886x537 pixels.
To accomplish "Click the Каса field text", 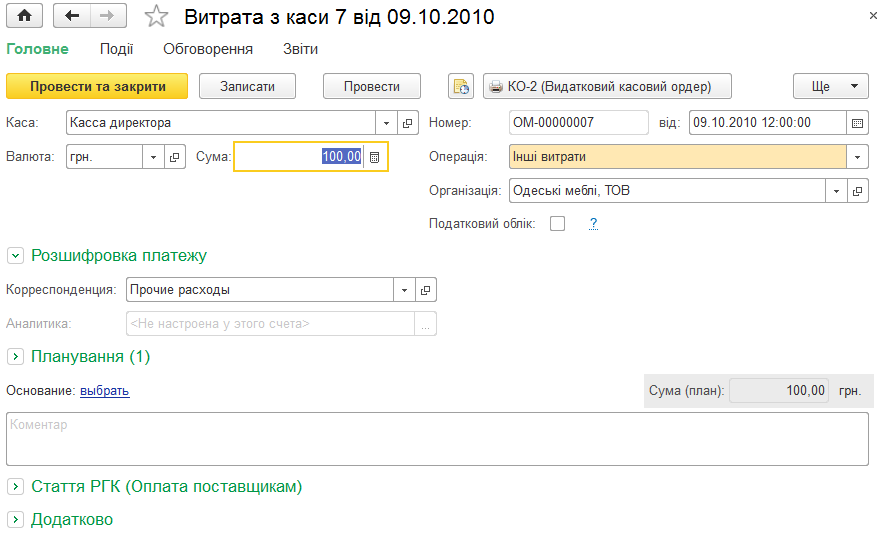I will coord(221,123).
